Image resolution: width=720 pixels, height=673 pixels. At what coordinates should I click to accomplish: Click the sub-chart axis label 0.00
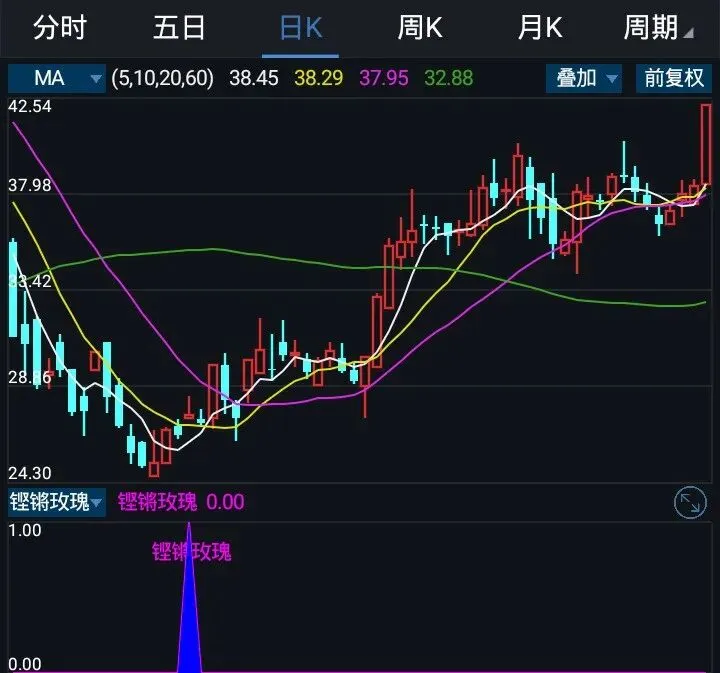(x=25, y=664)
